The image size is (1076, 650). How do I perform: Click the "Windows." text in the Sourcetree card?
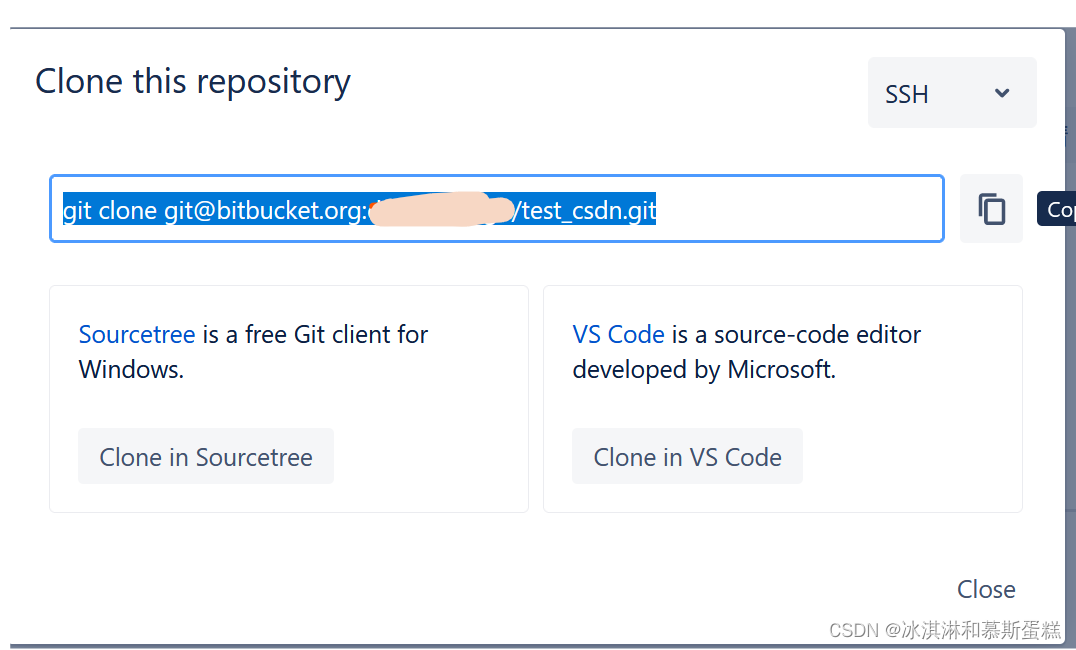[x=131, y=370]
